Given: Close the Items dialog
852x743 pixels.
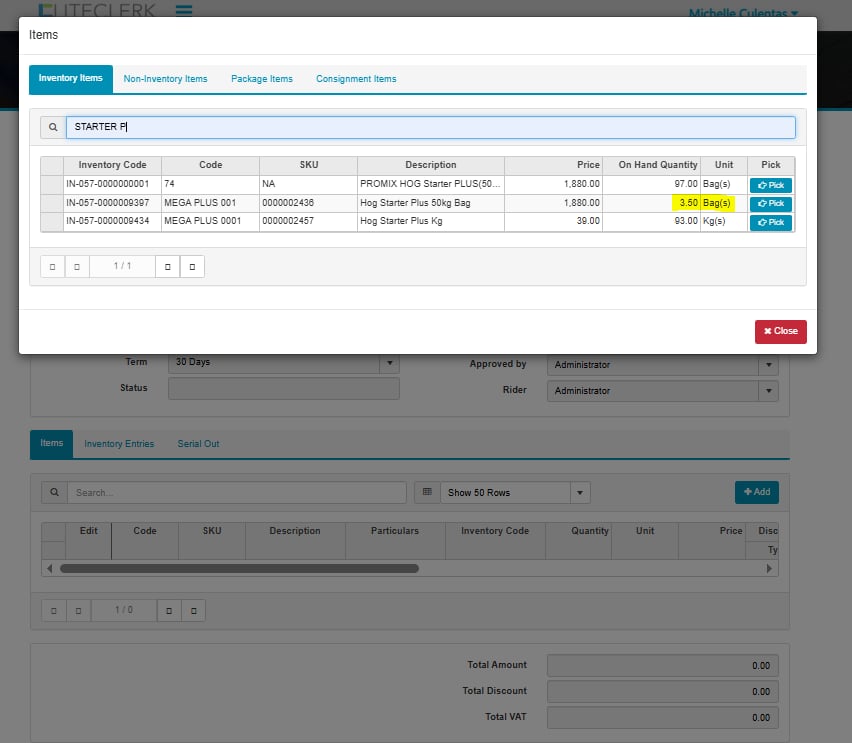Looking at the screenshot, I should tap(780, 331).
